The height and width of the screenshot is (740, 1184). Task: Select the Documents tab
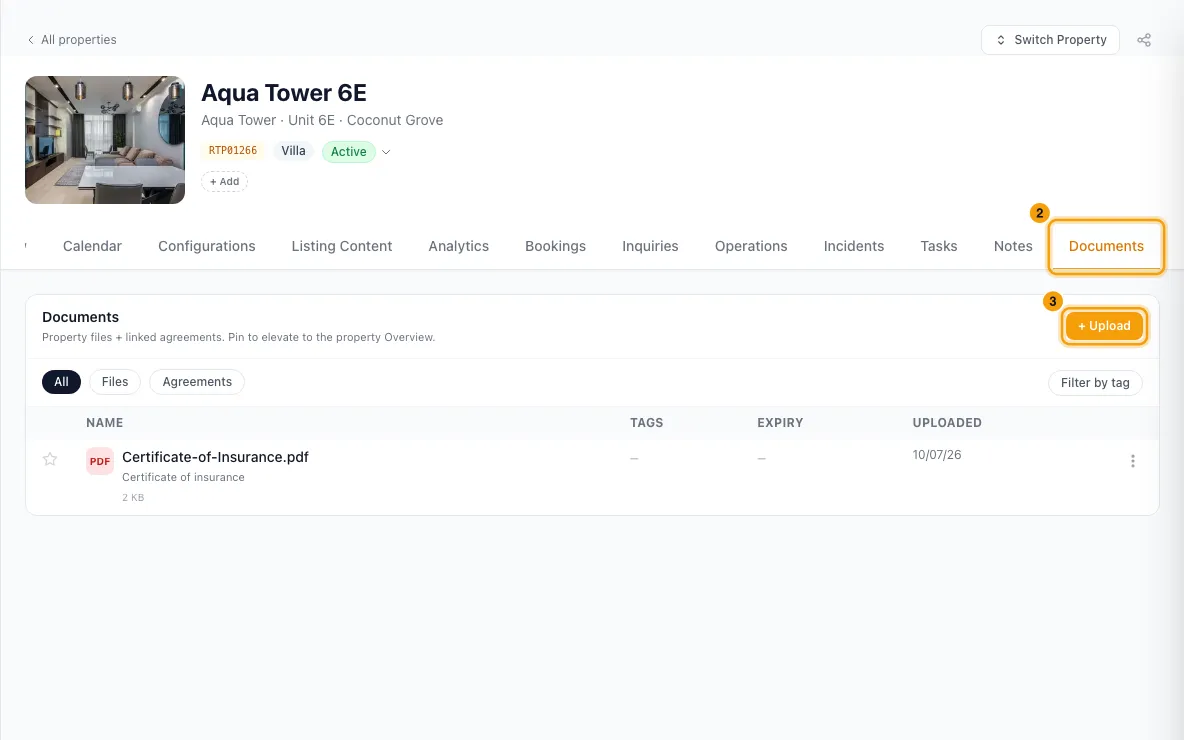(1106, 246)
